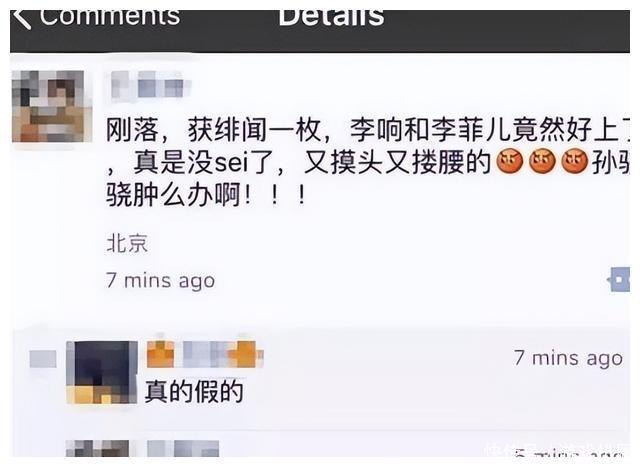Viewport: 640px width, 467px height.
Task: Tap the first angry emoji in post
Action: pyautogui.click(x=509, y=162)
